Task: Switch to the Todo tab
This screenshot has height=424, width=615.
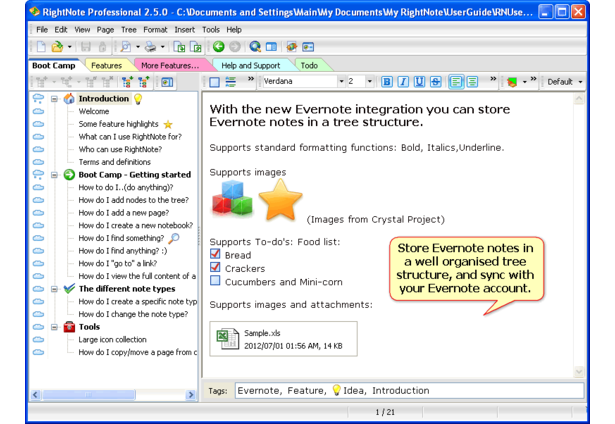Action: [x=309, y=66]
